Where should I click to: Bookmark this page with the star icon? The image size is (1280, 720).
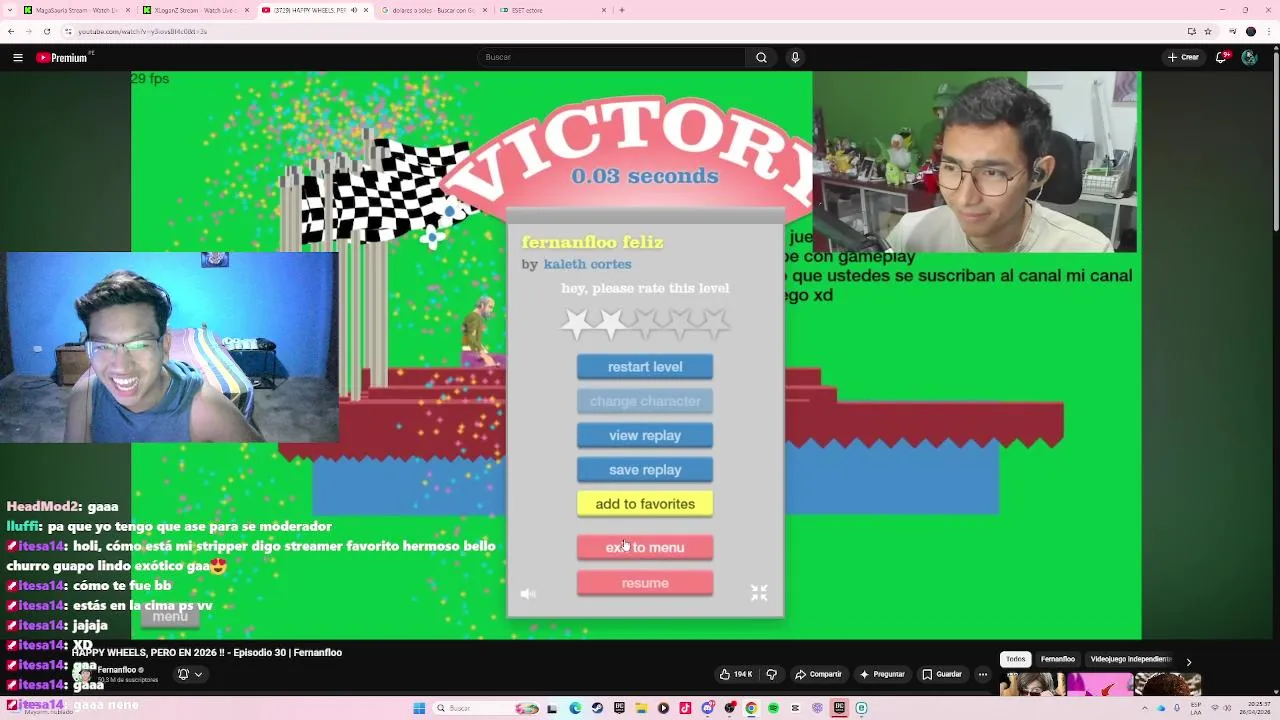(1208, 31)
